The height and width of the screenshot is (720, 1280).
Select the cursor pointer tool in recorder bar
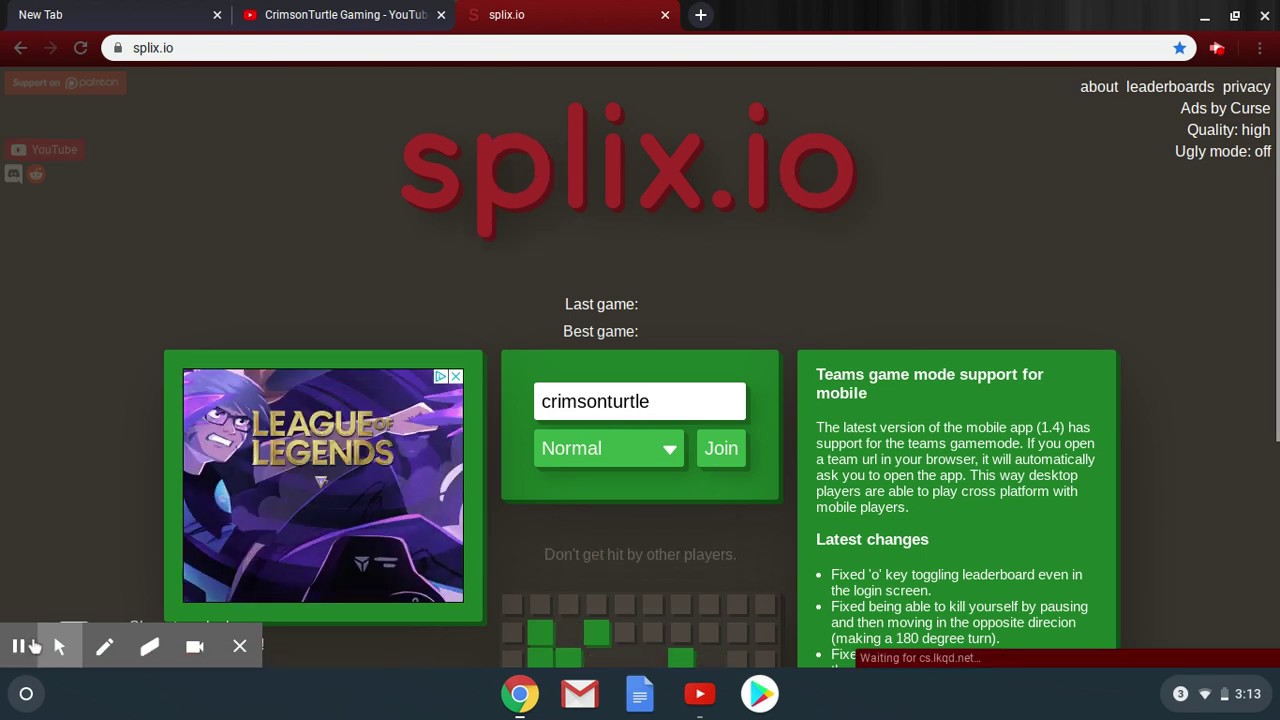tap(59, 647)
